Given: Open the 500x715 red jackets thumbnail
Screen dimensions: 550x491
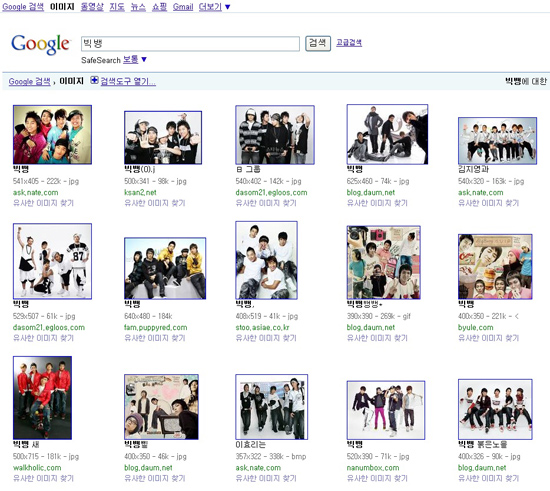Looking at the screenshot, I should point(42,398).
